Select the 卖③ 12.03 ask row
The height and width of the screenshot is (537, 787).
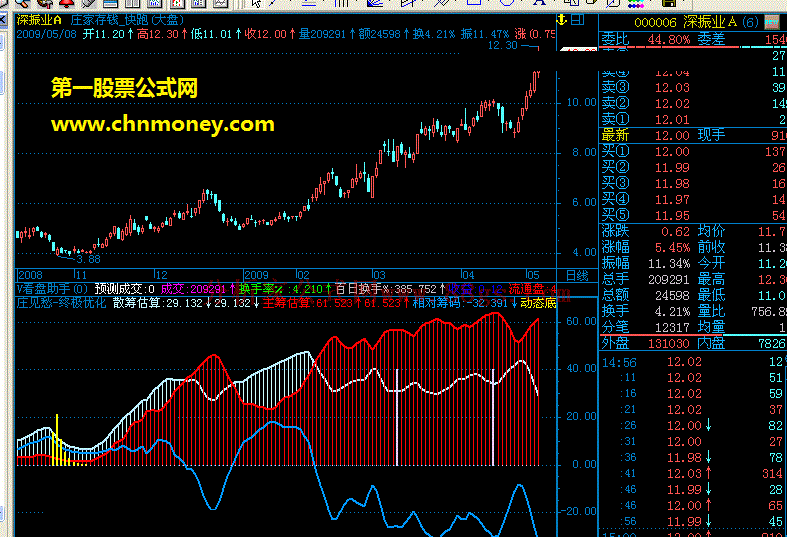click(x=693, y=87)
